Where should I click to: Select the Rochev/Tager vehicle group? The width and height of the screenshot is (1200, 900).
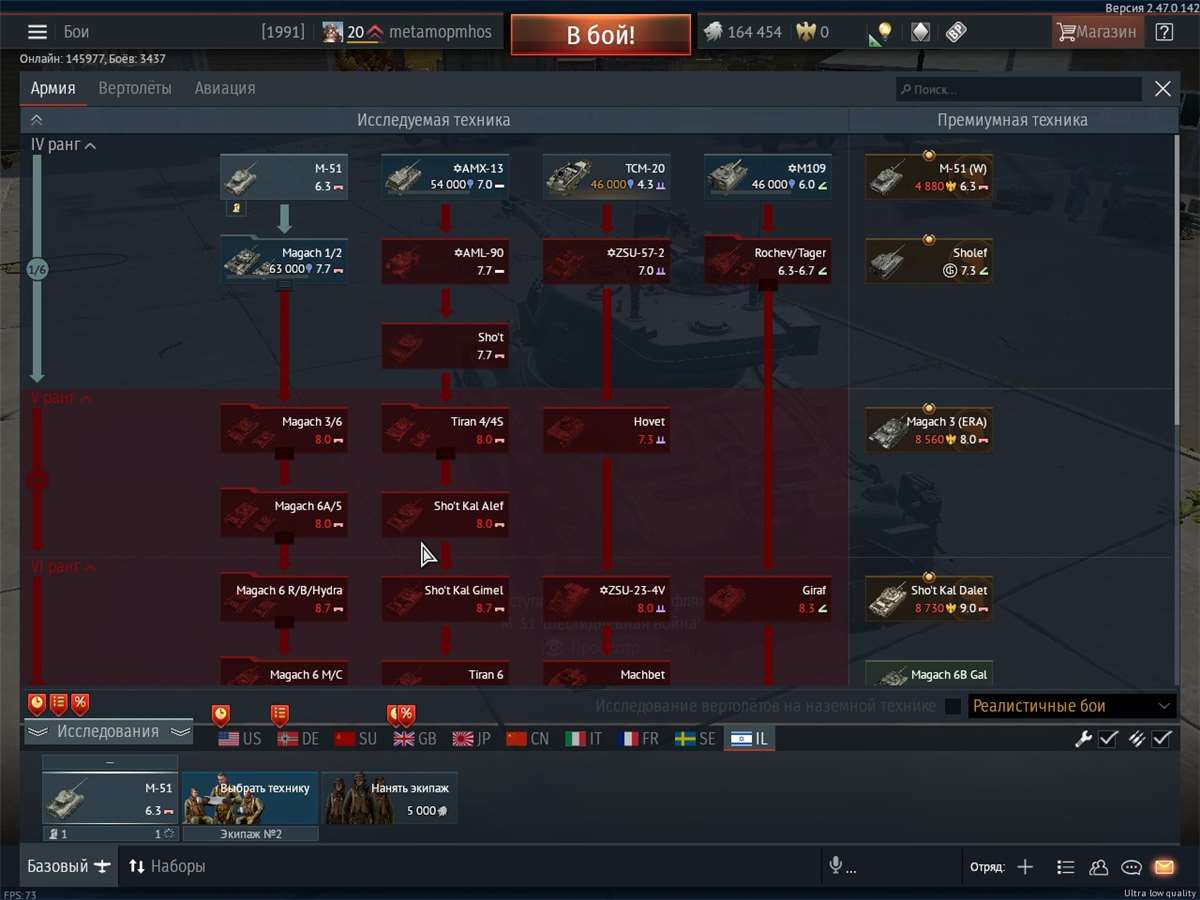coord(767,261)
